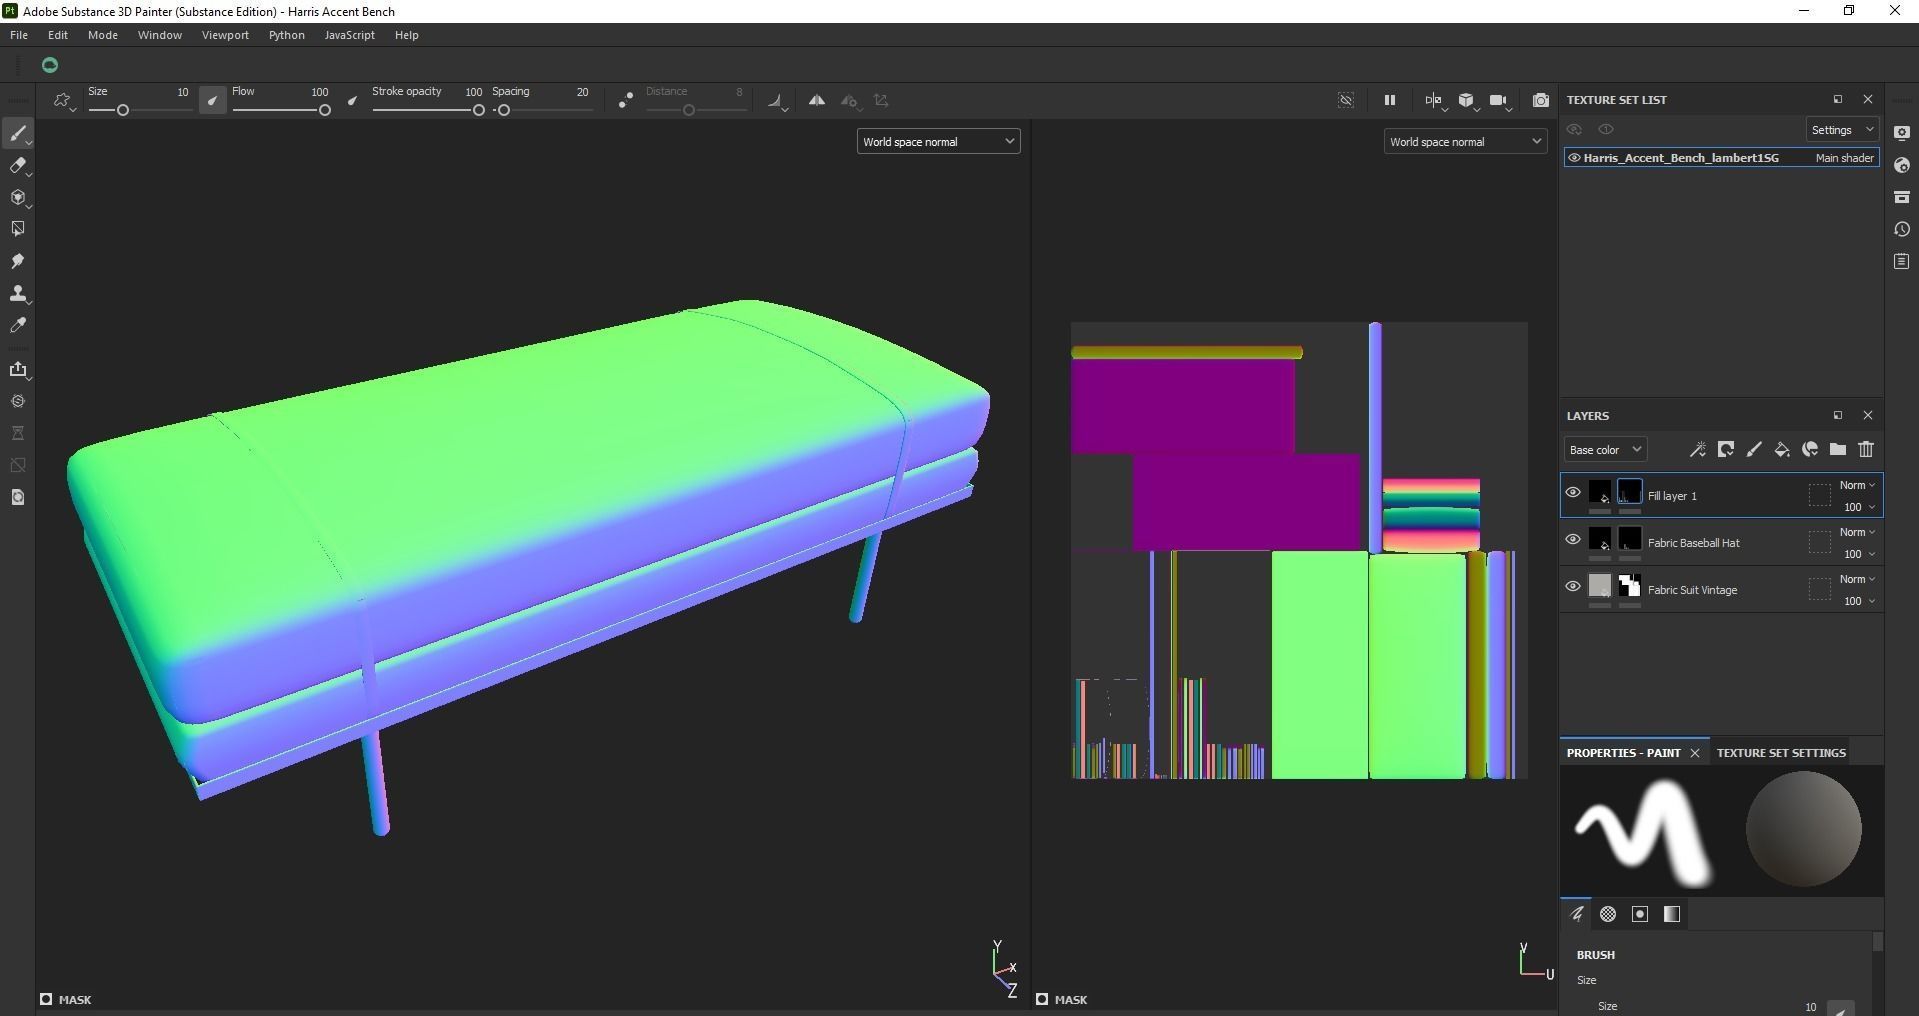Viewport: 1919px width, 1016px height.
Task: Open 3D viewport World space normal dropdown
Action: pyautogui.click(x=938, y=142)
